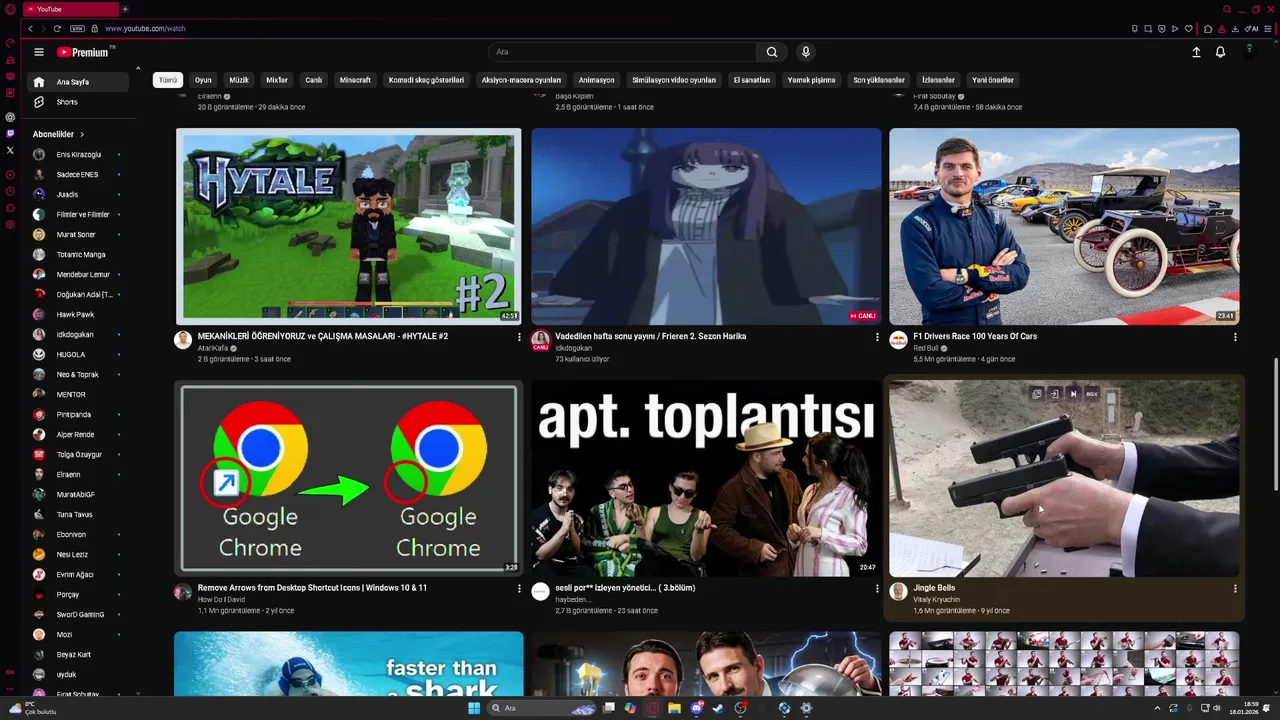Open more options for Remove Arrows video
Image resolution: width=1280 pixels, height=720 pixels.
[519, 589]
